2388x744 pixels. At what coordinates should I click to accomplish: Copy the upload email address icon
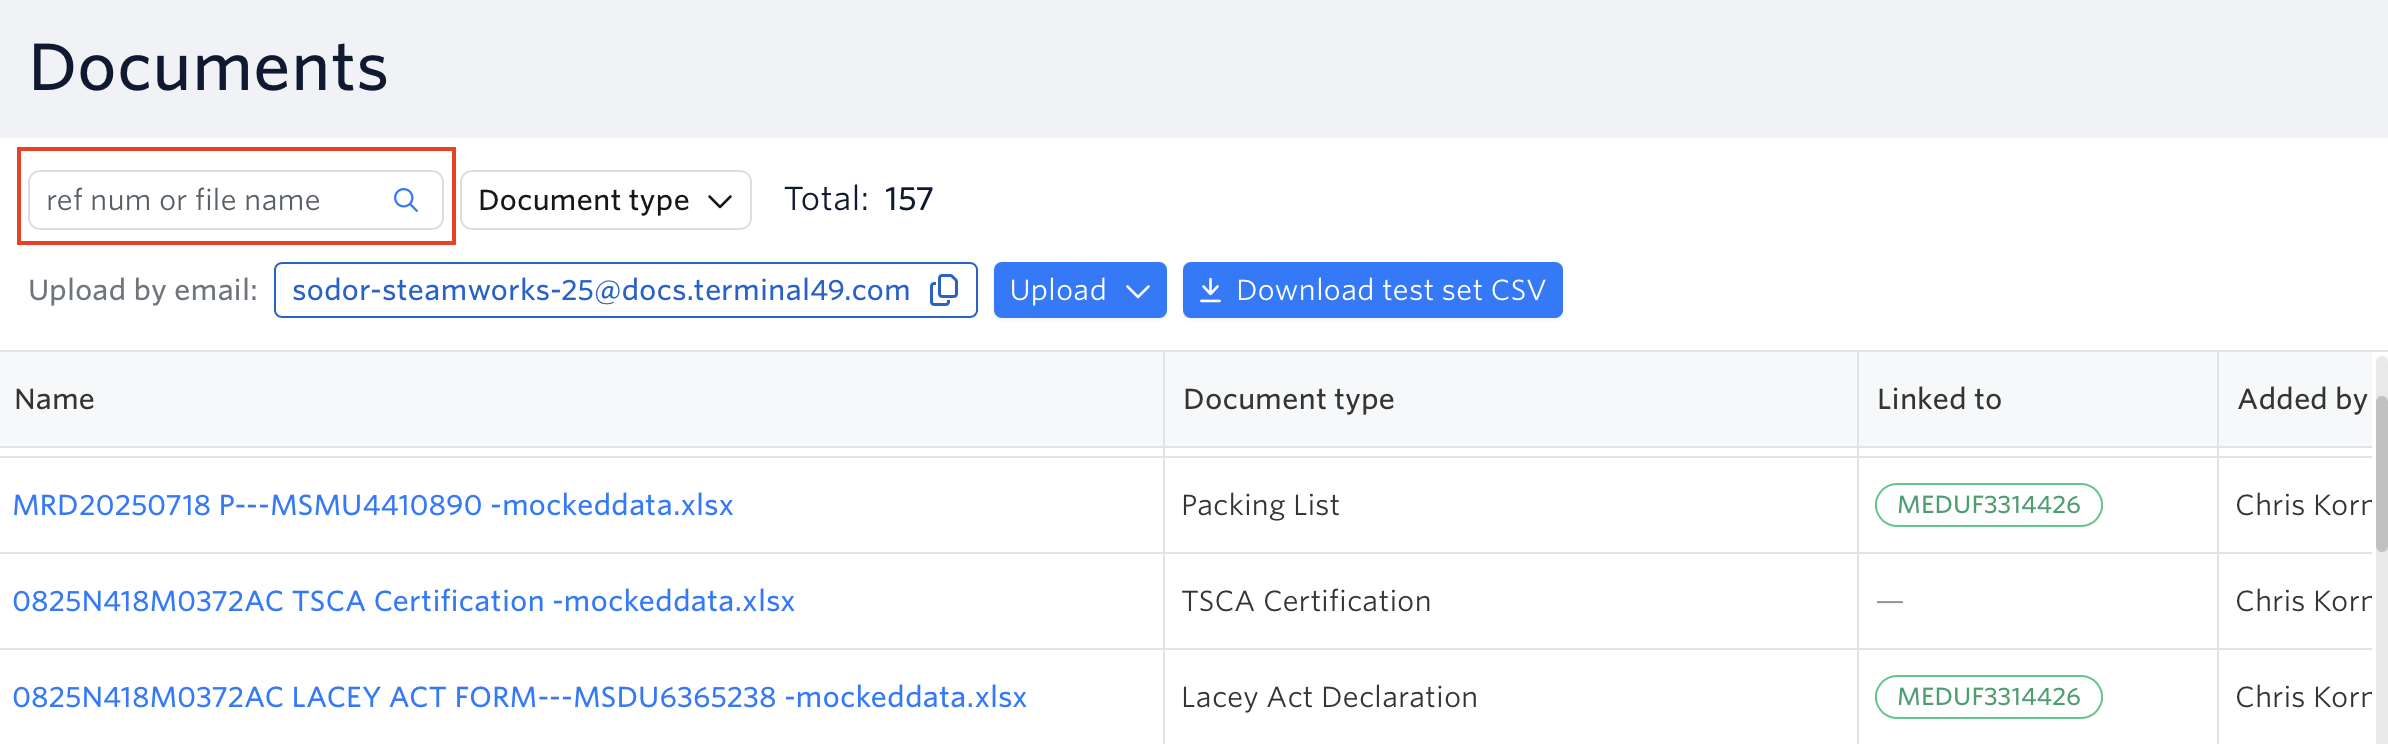(944, 290)
